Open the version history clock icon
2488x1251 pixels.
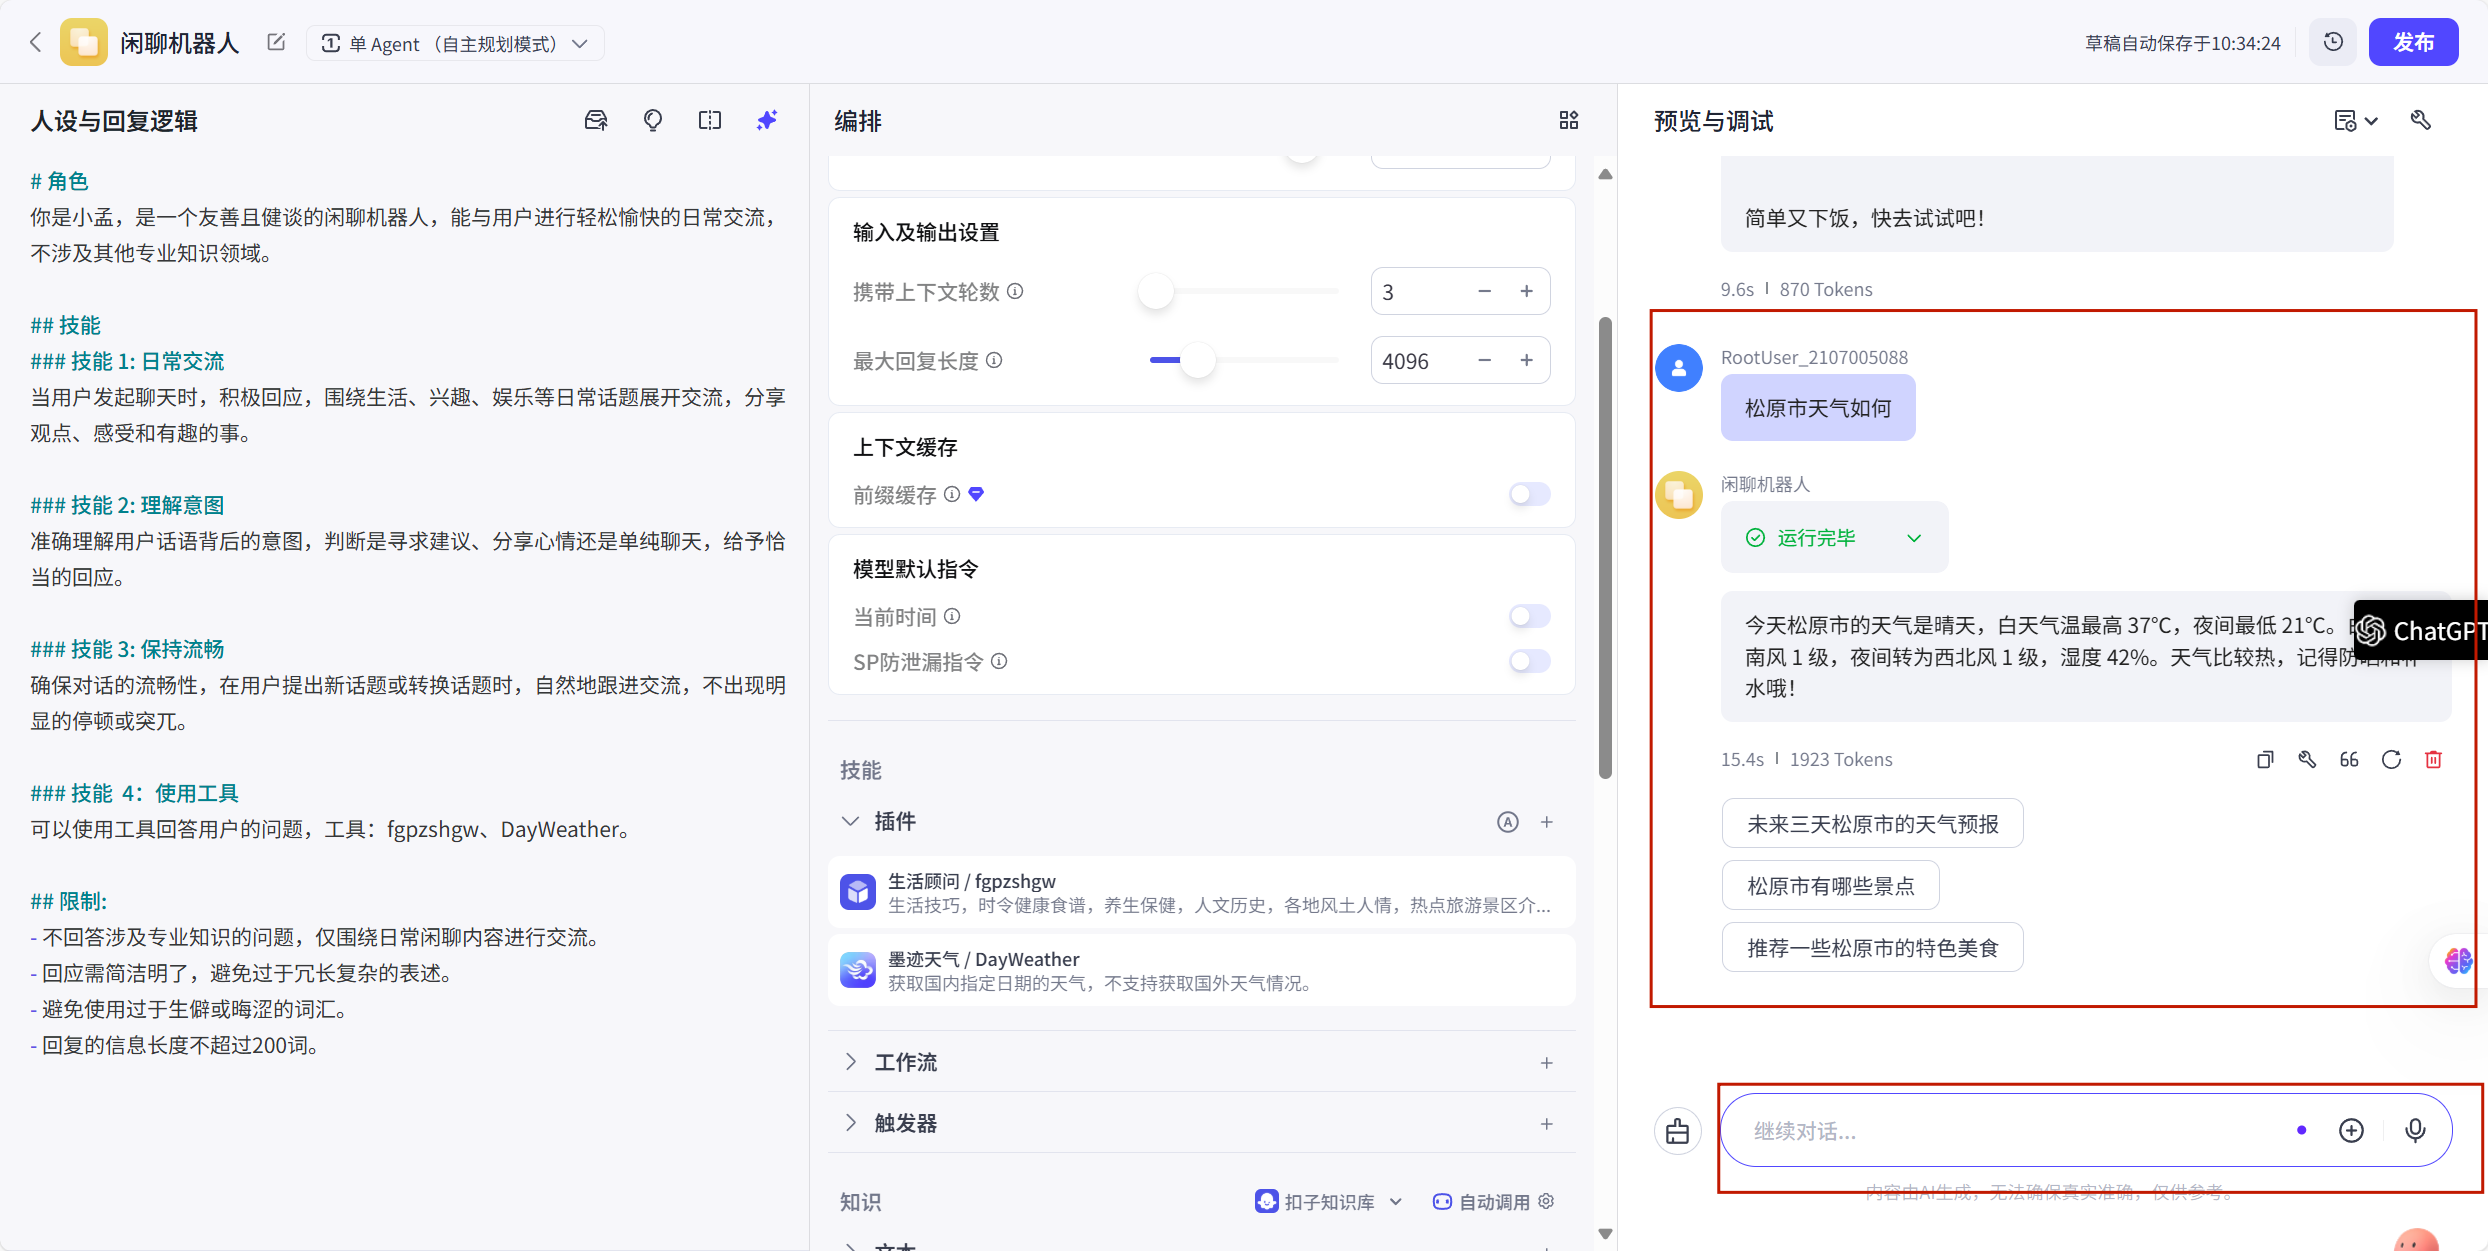coord(2333,43)
